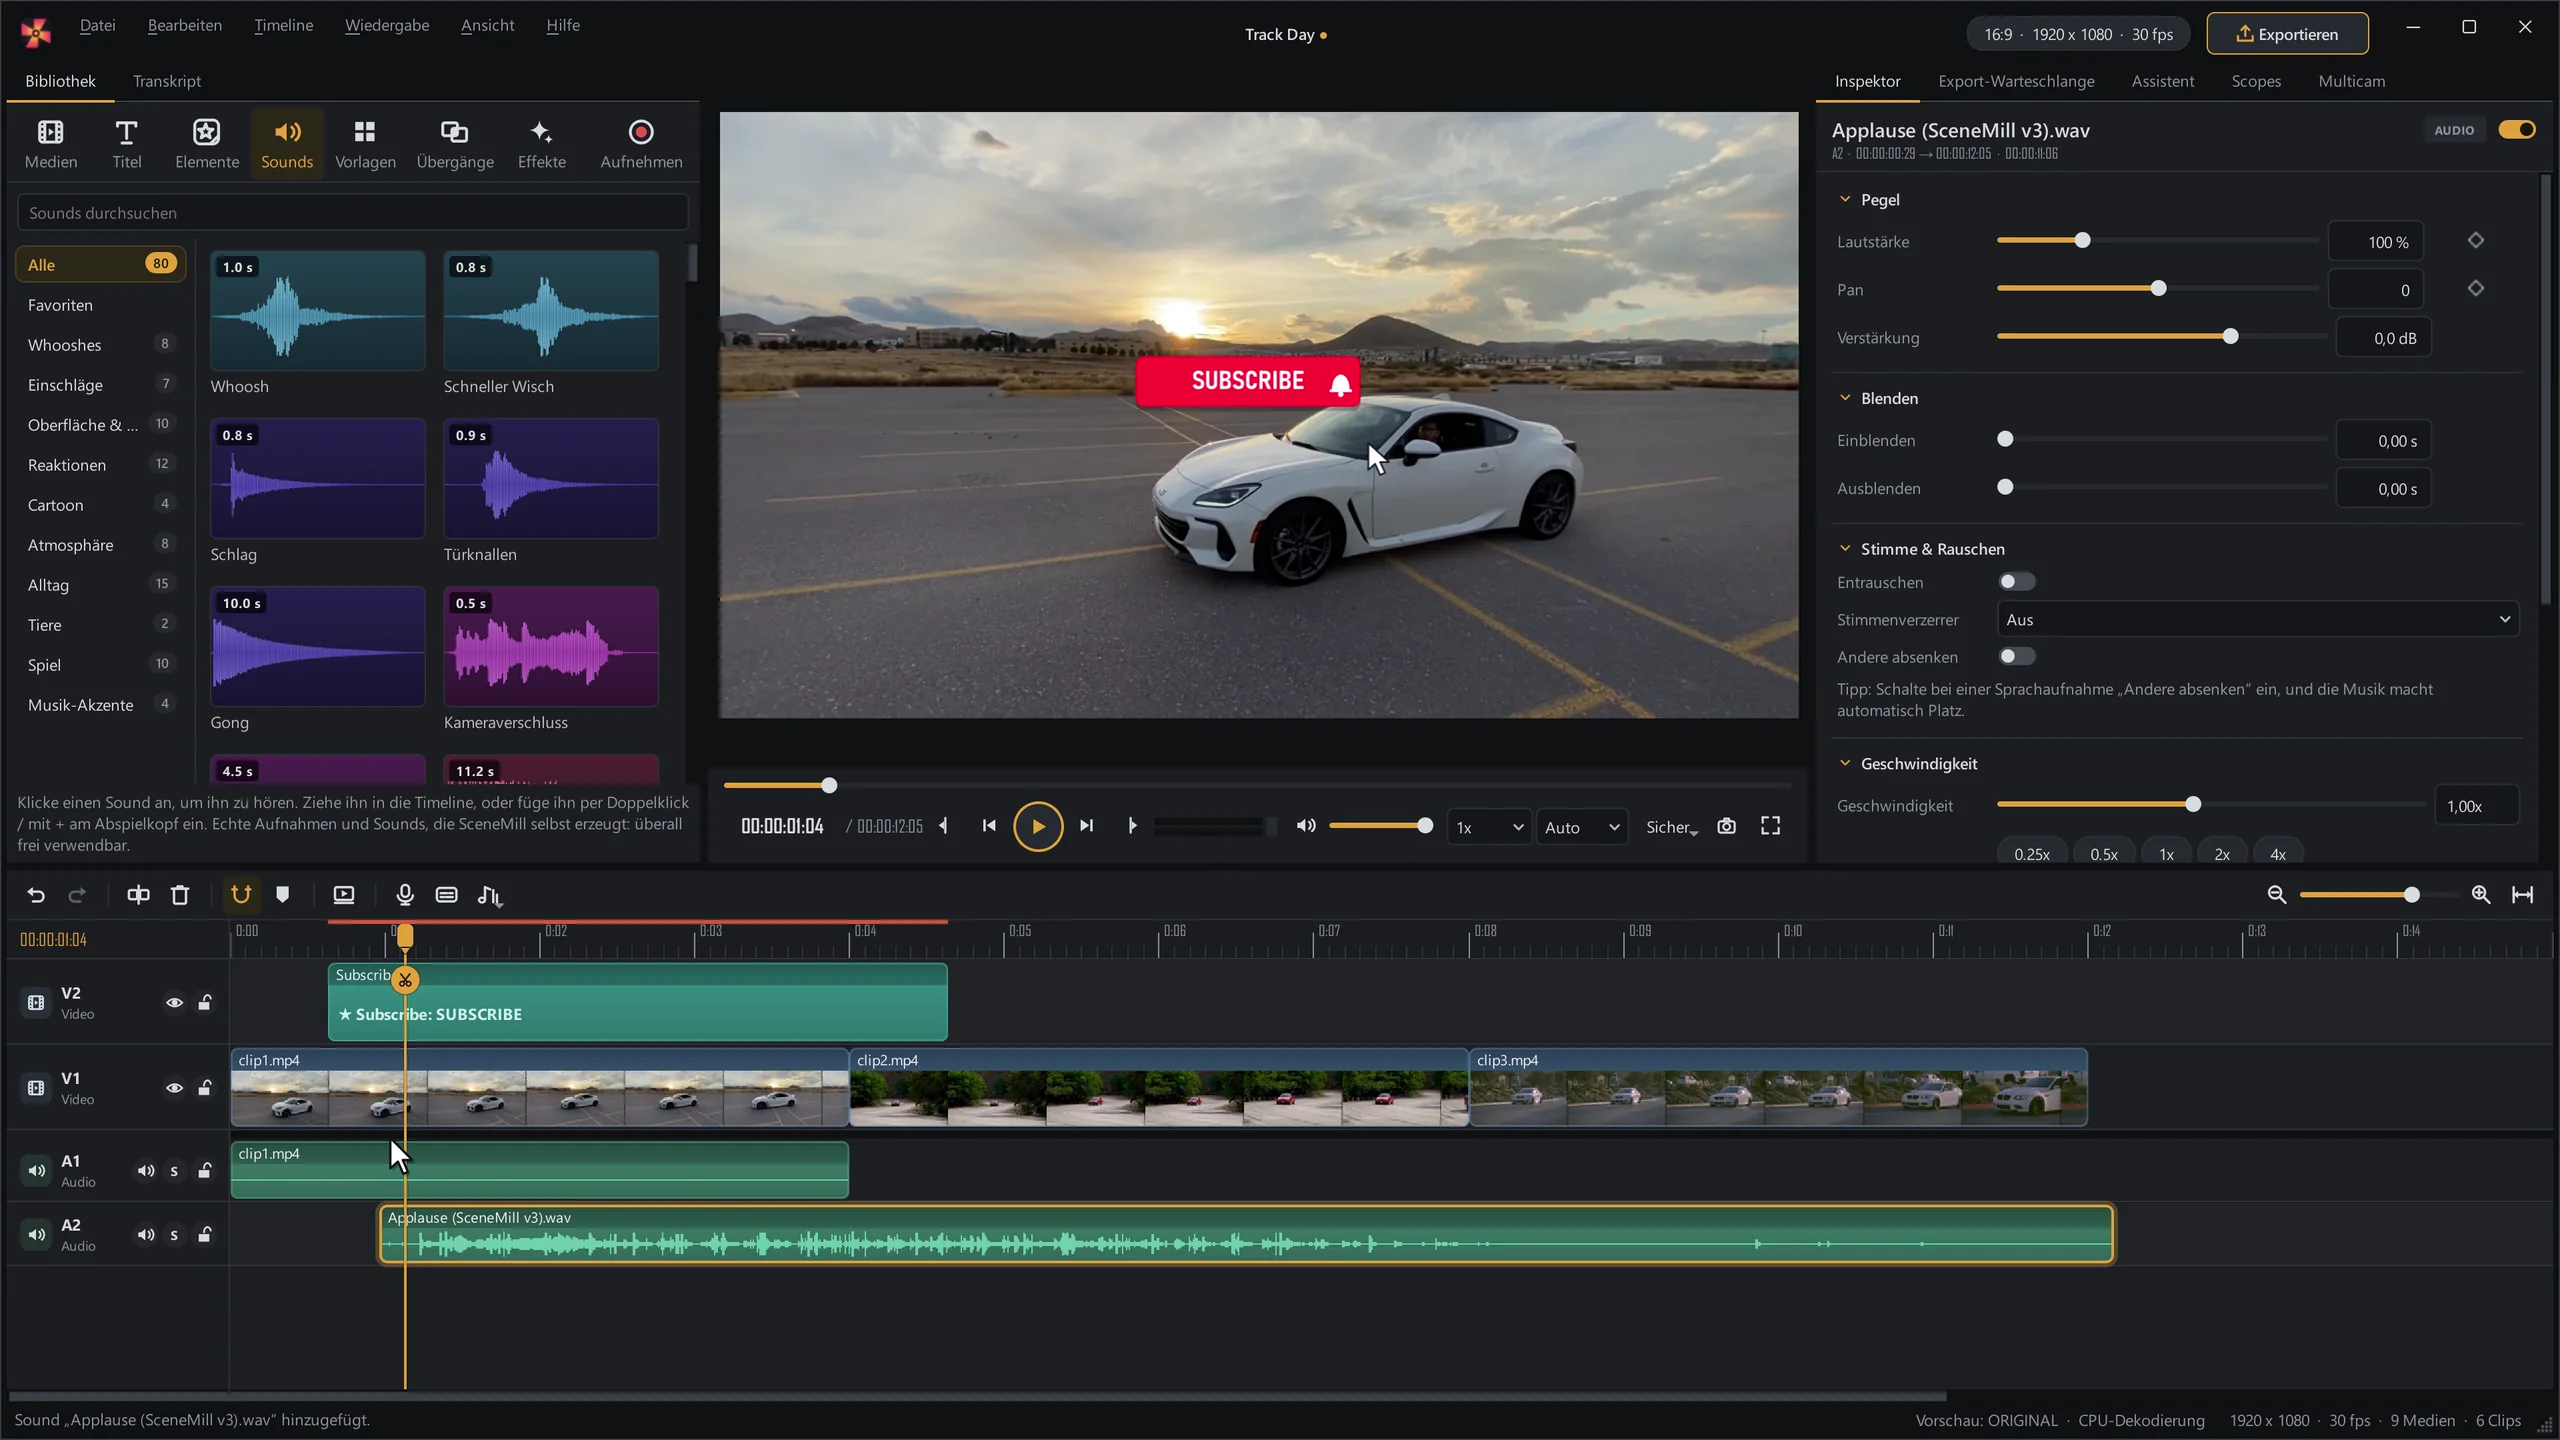The image size is (2560, 1440).
Task: Open the Wiedergabe menu
Action: [387, 25]
